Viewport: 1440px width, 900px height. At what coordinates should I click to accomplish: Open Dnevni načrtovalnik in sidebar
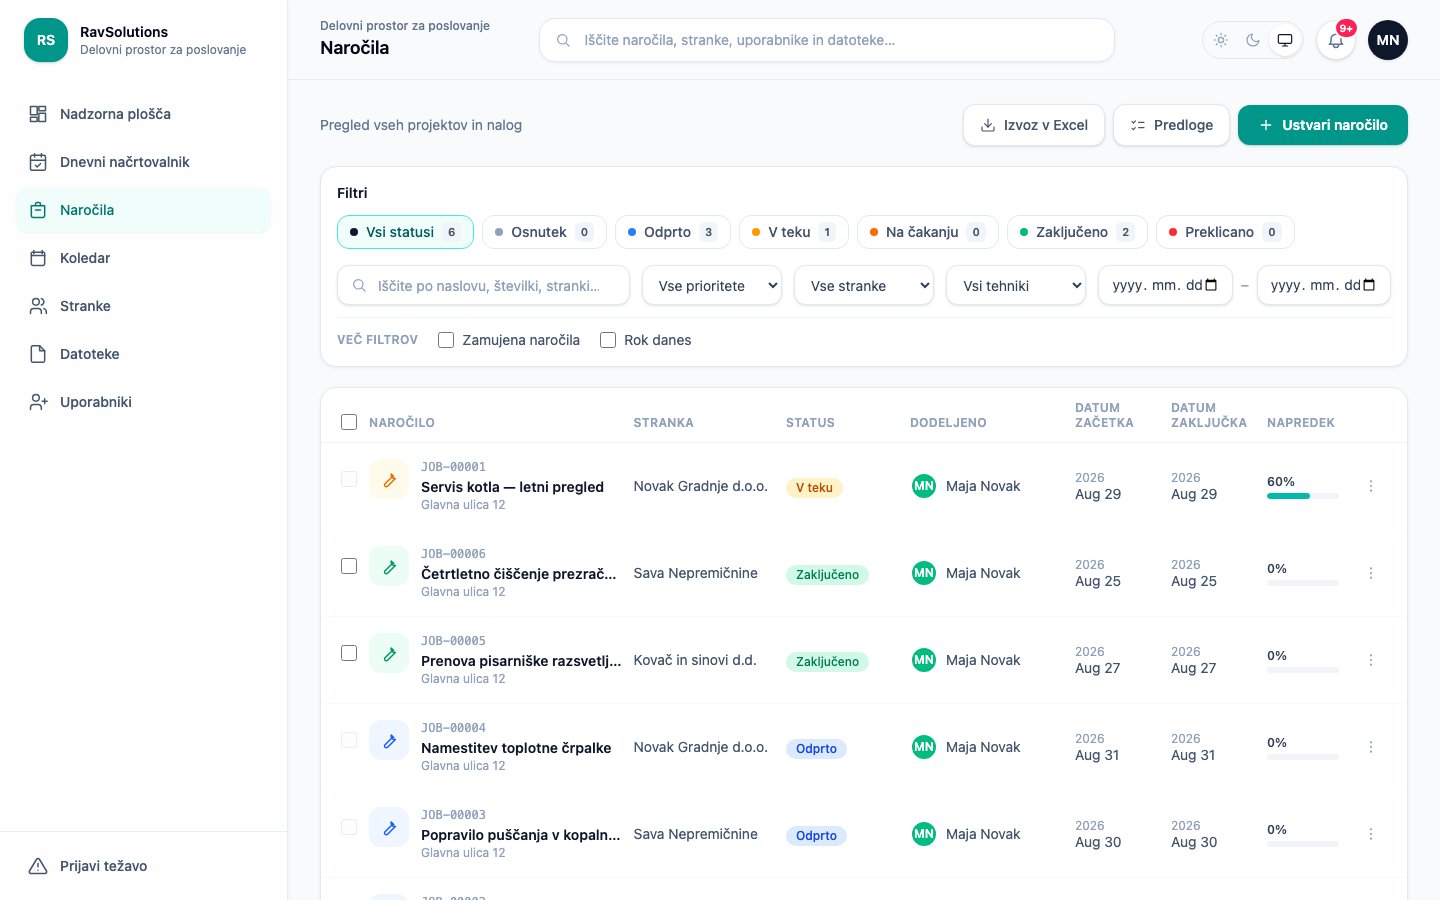(144, 162)
